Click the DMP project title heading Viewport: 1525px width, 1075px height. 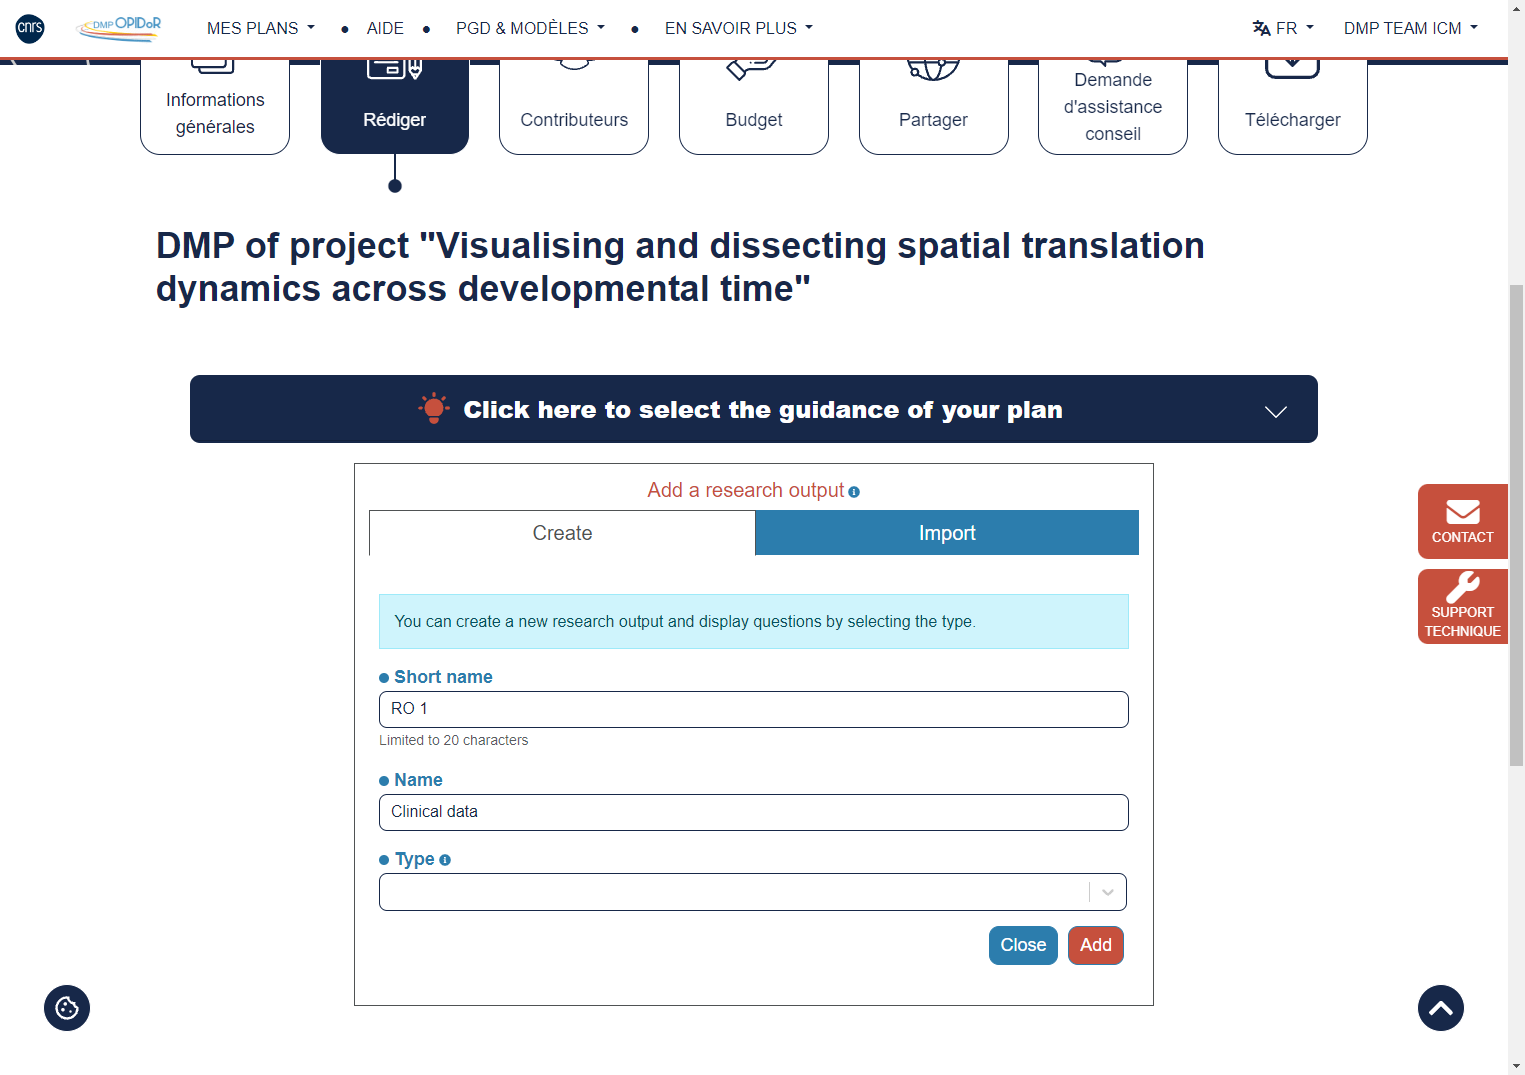click(x=680, y=267)
